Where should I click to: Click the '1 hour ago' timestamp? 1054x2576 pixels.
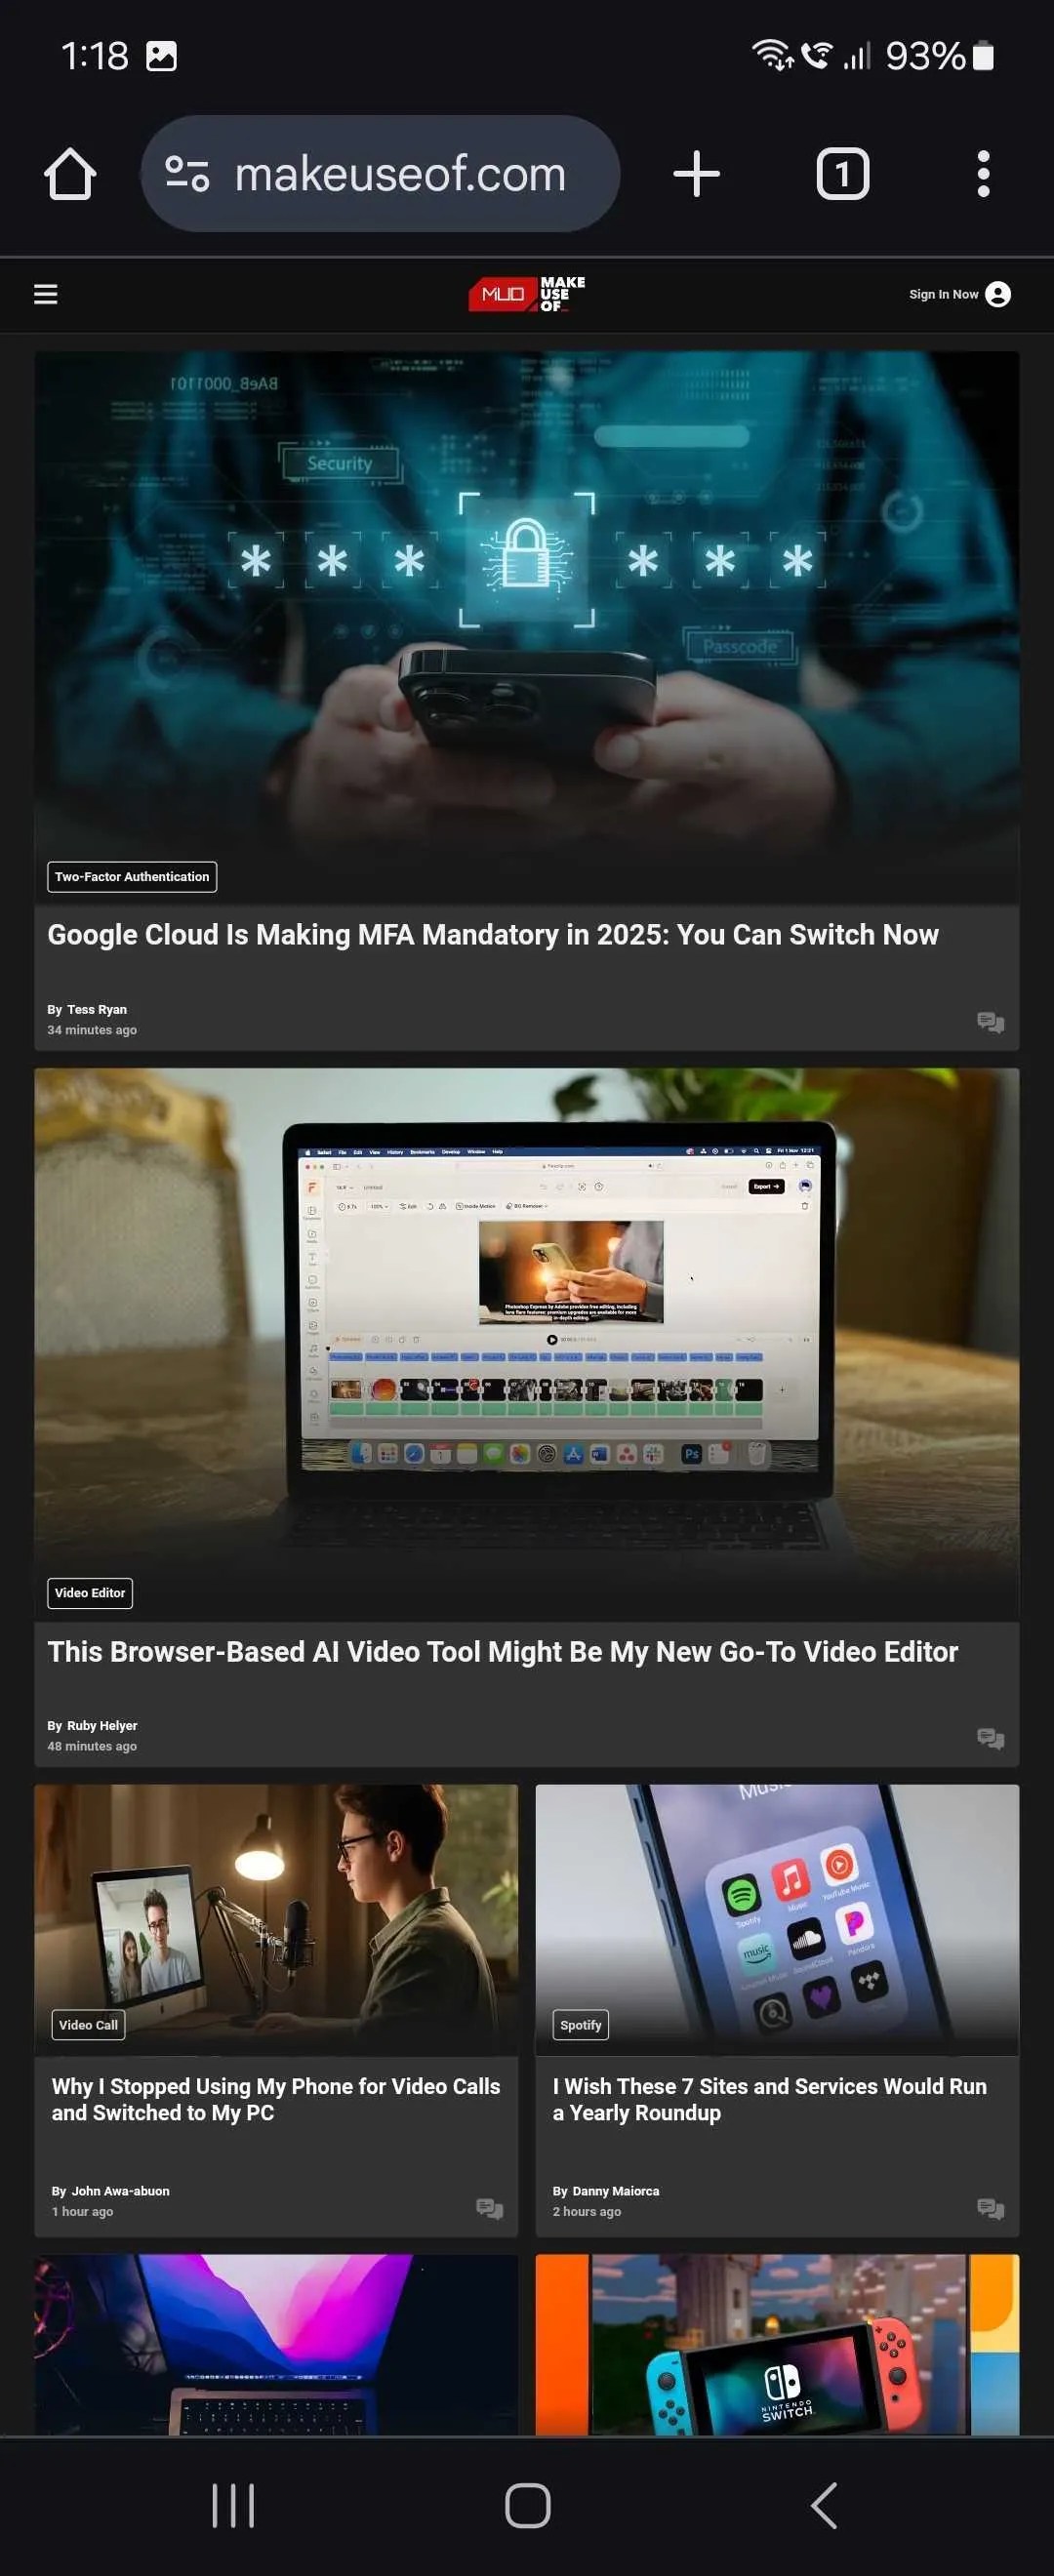pyautogui.click(x=82, y=2211)
